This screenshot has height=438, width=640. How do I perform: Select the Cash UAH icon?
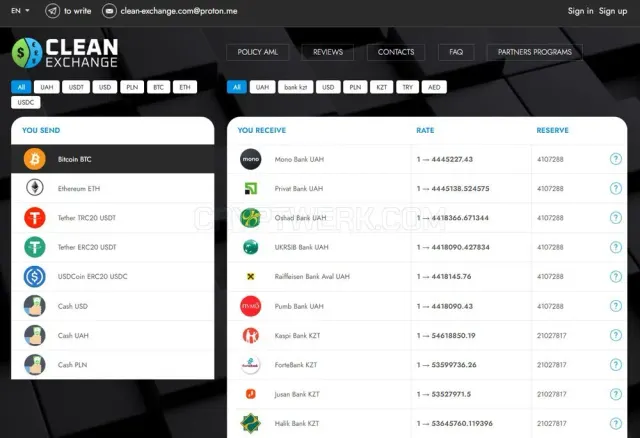pos(35,336)
